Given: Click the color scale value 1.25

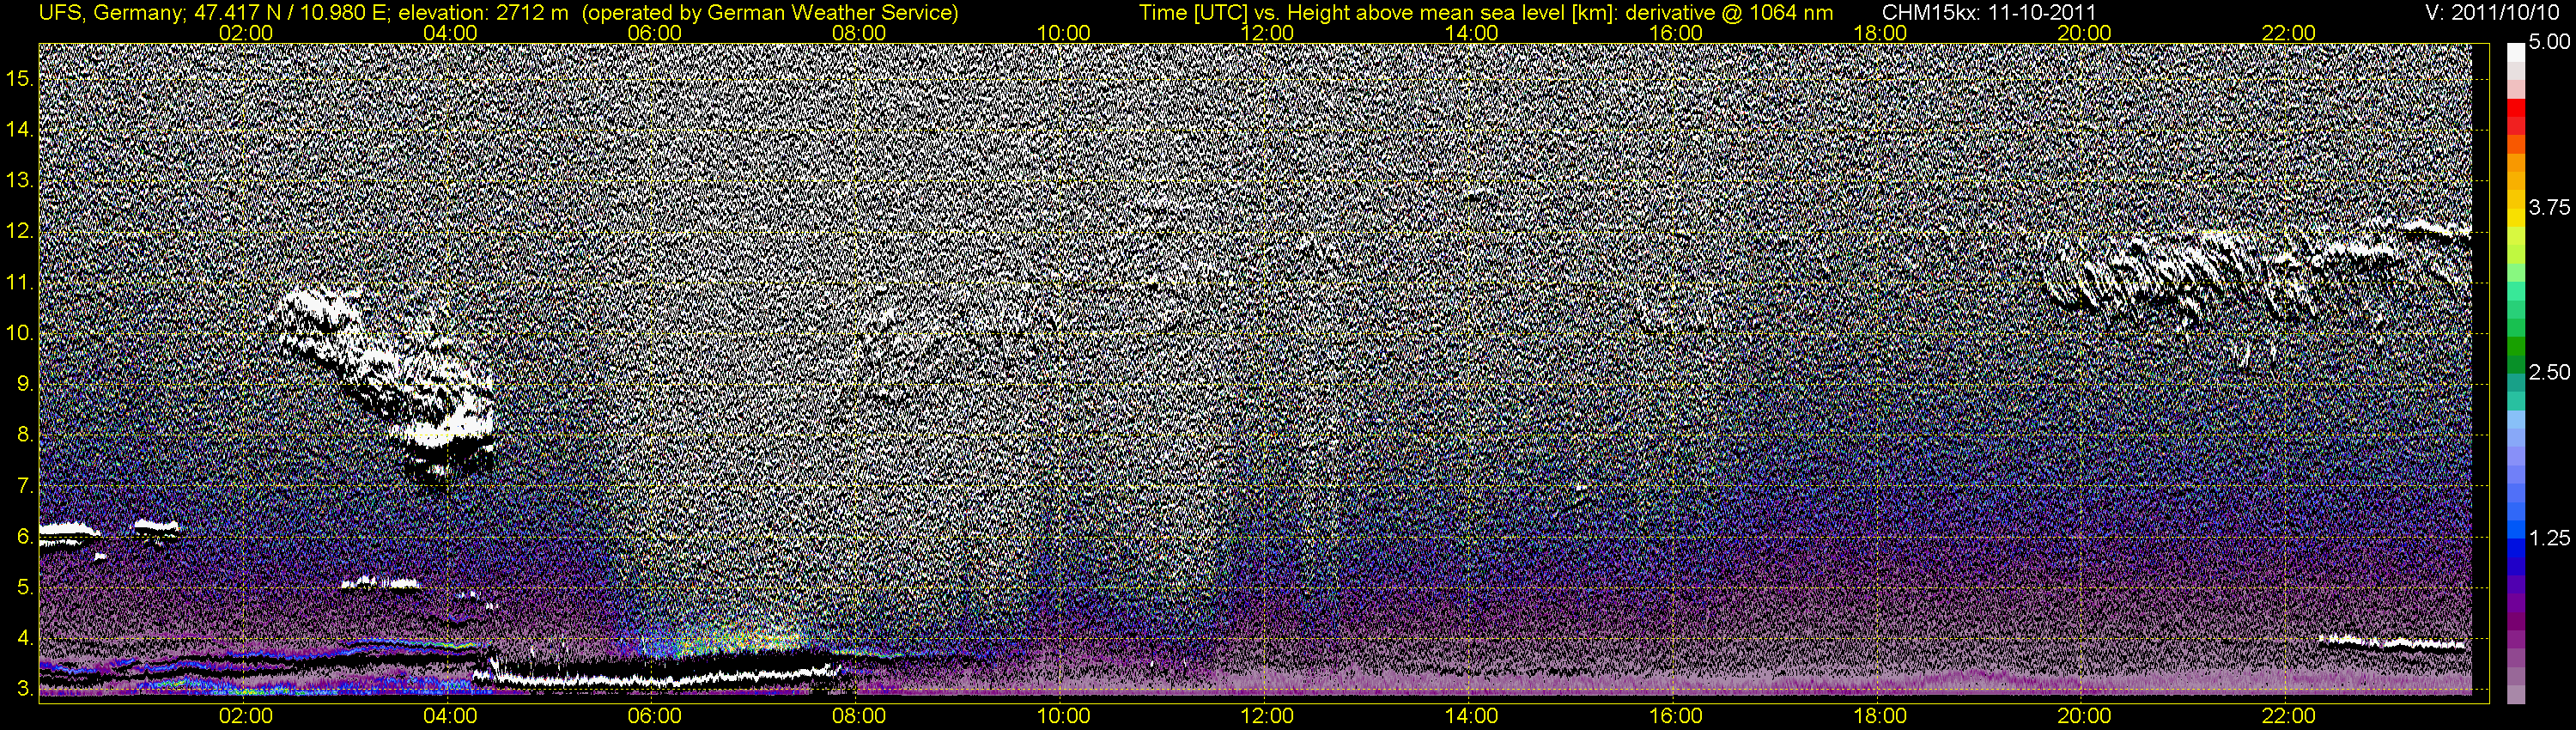Looking at the screenshot, I should click(2550, 538).
